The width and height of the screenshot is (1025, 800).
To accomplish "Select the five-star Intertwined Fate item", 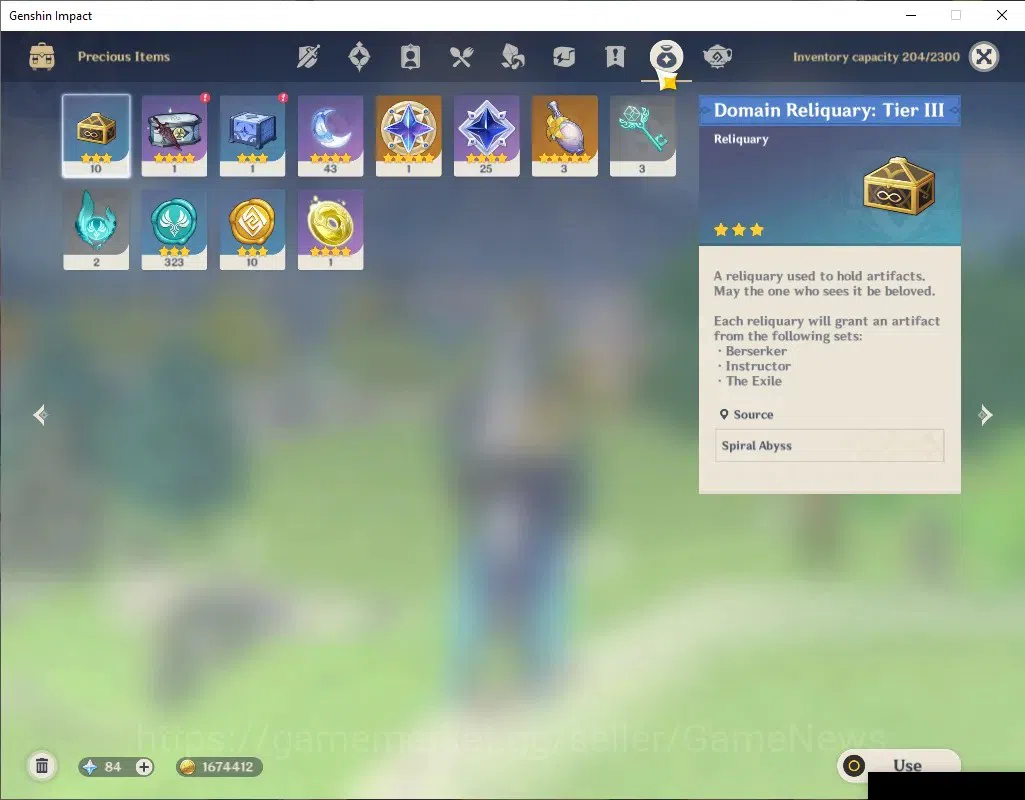I will (x=409, y=136).
